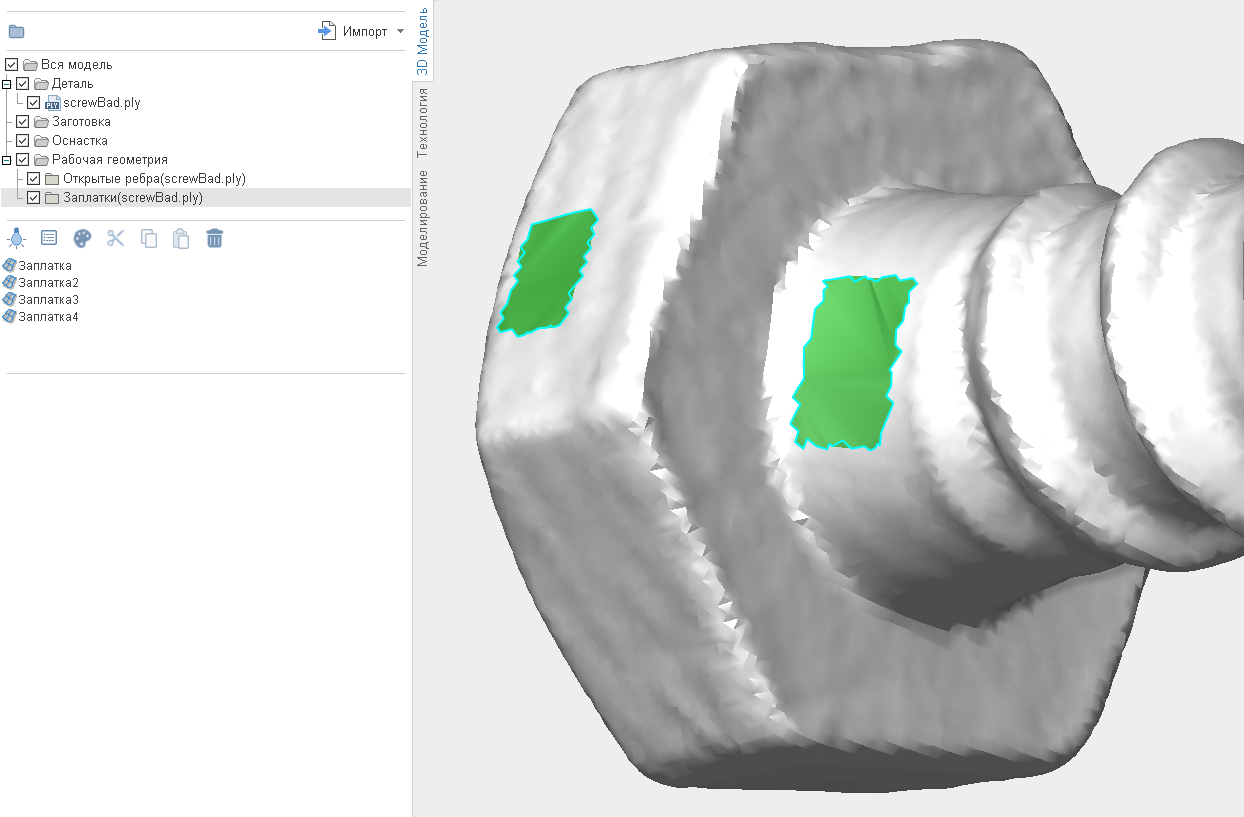Open the color palette for patch coloring

point(82,238)
